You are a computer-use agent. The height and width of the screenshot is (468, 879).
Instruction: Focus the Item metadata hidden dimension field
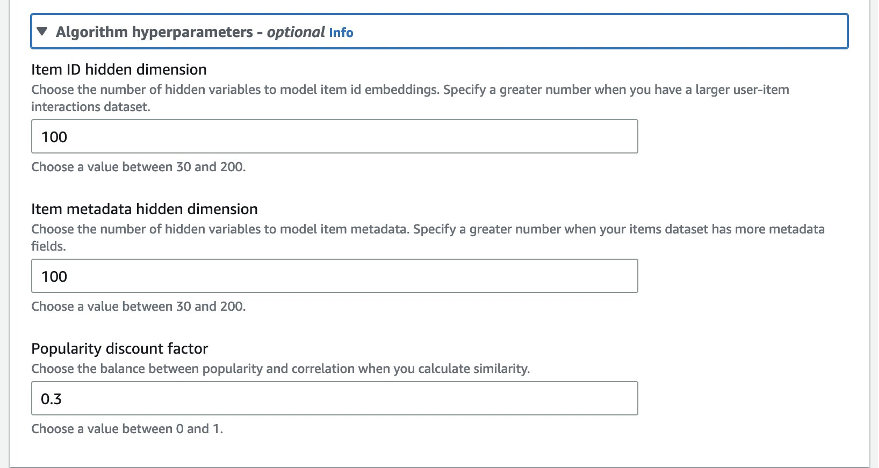(x=334, y=276)
